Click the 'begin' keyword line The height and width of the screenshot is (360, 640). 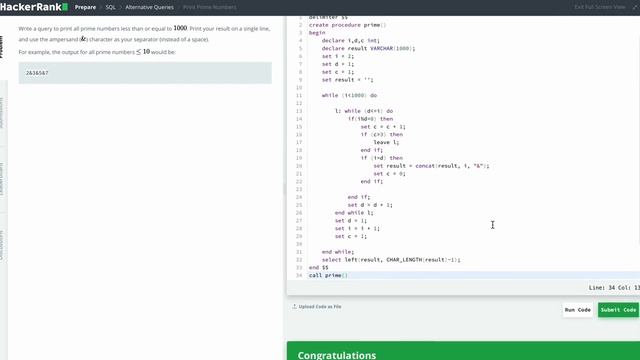[x=317, y=33]
